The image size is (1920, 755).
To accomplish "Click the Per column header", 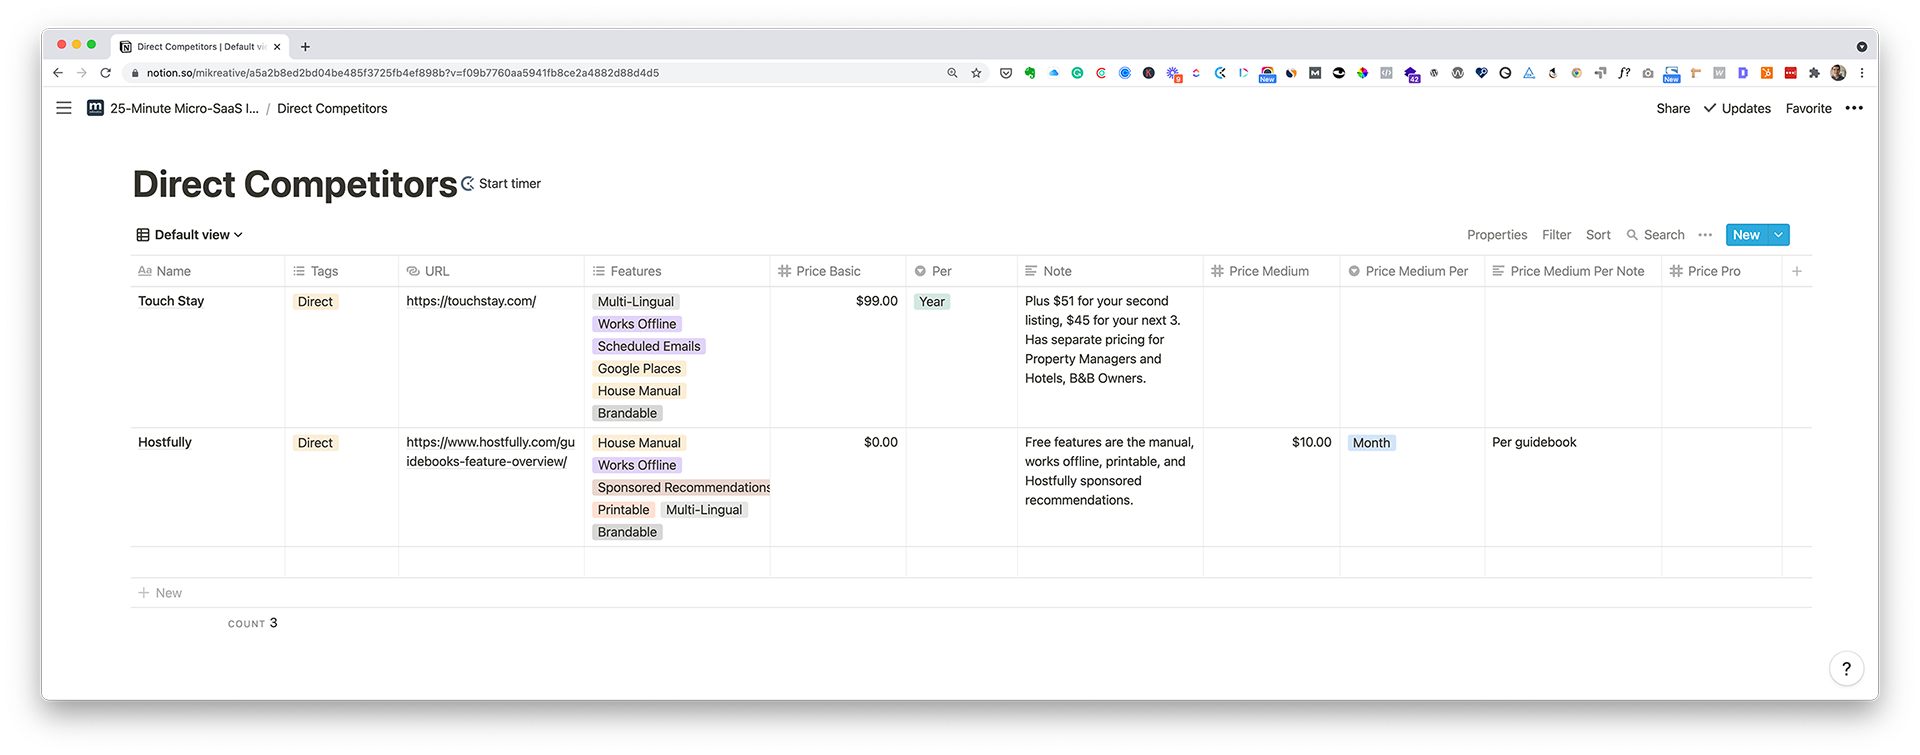I will pos(962,271).
